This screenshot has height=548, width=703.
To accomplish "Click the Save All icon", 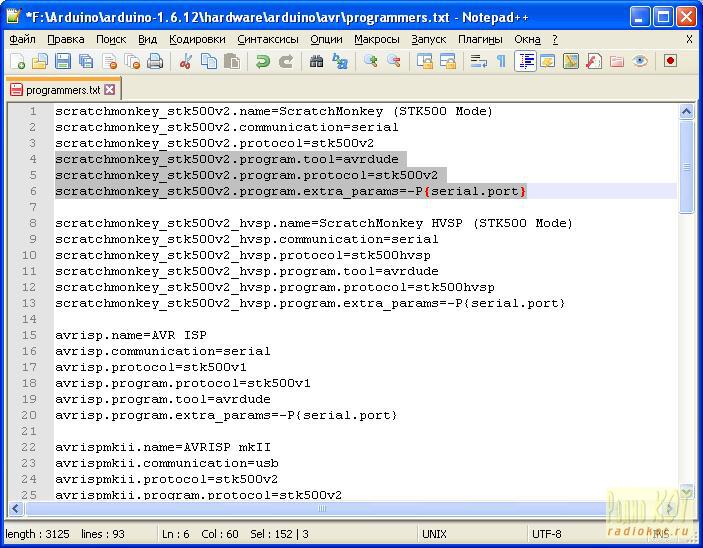I will pyautogui.click(x=86, y=61).
